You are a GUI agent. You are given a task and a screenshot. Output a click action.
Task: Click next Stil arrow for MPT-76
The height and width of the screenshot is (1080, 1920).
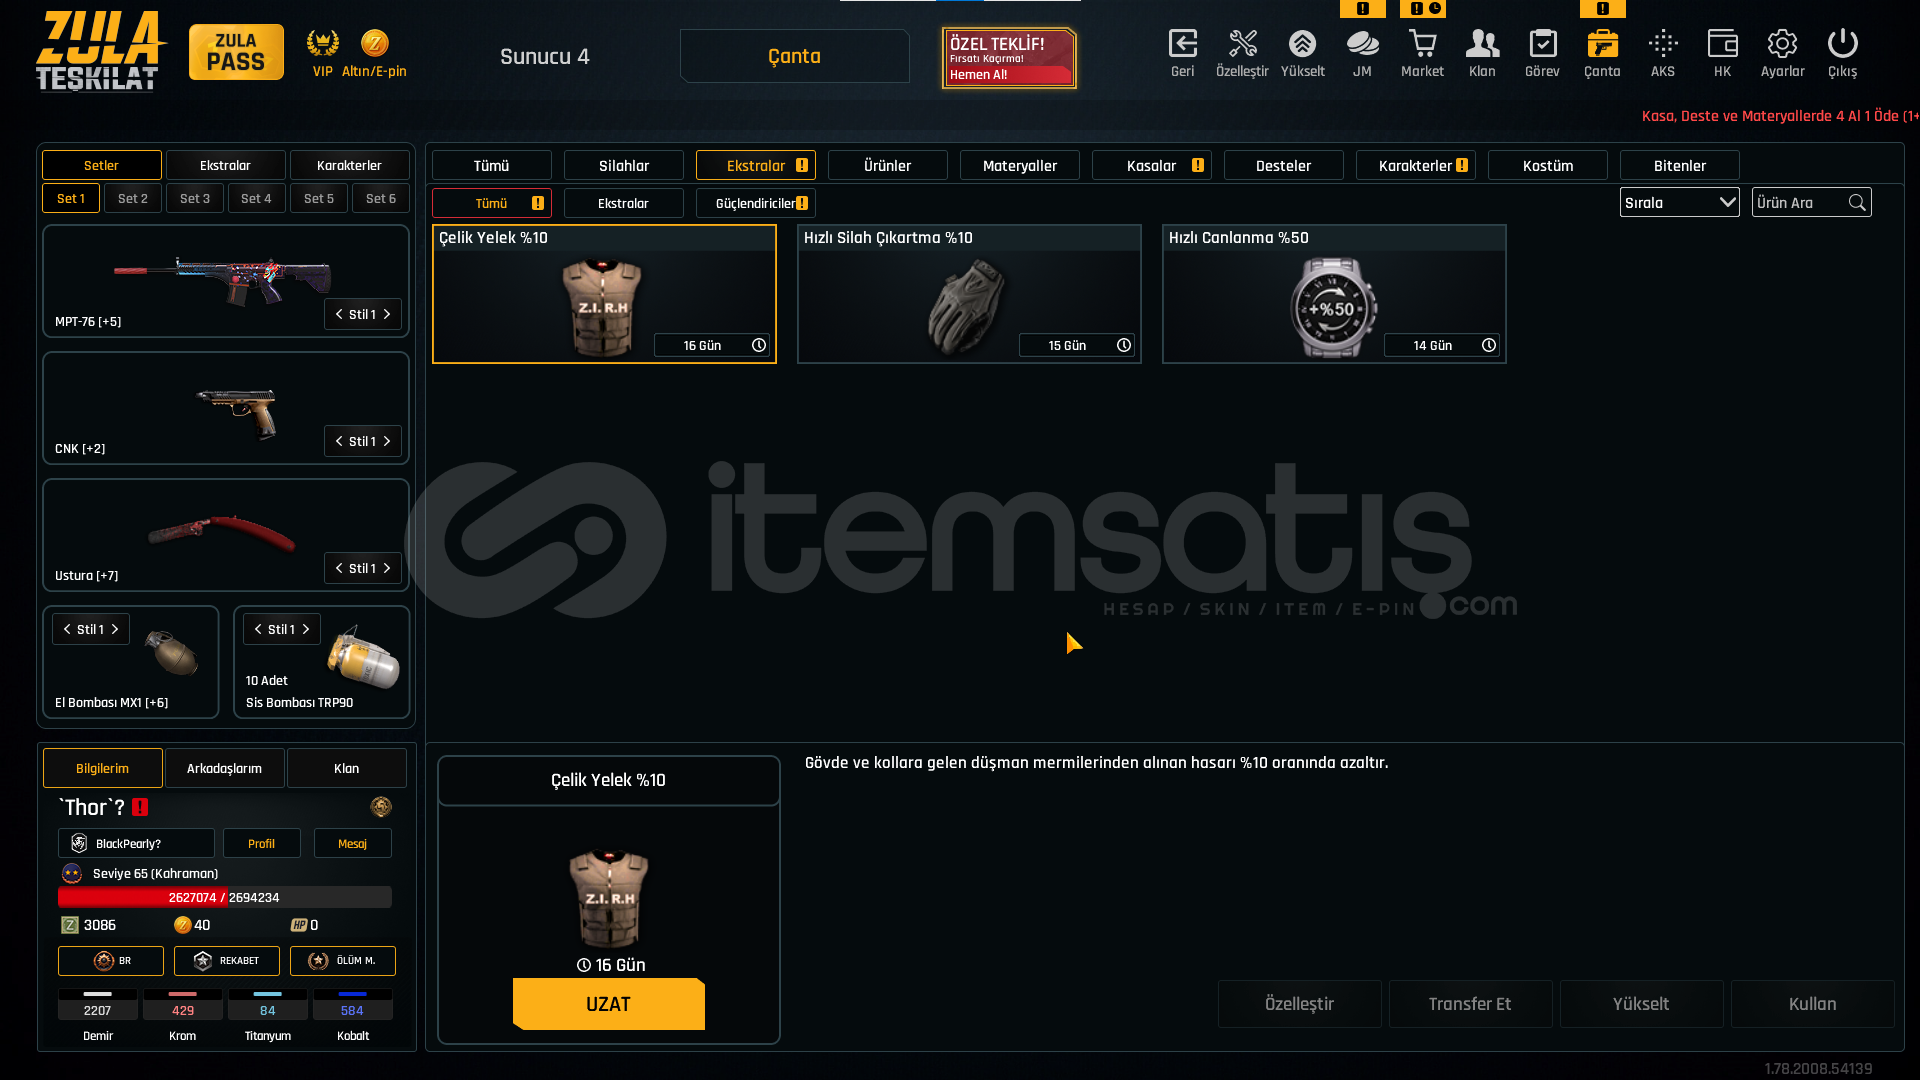coord(387,314)
